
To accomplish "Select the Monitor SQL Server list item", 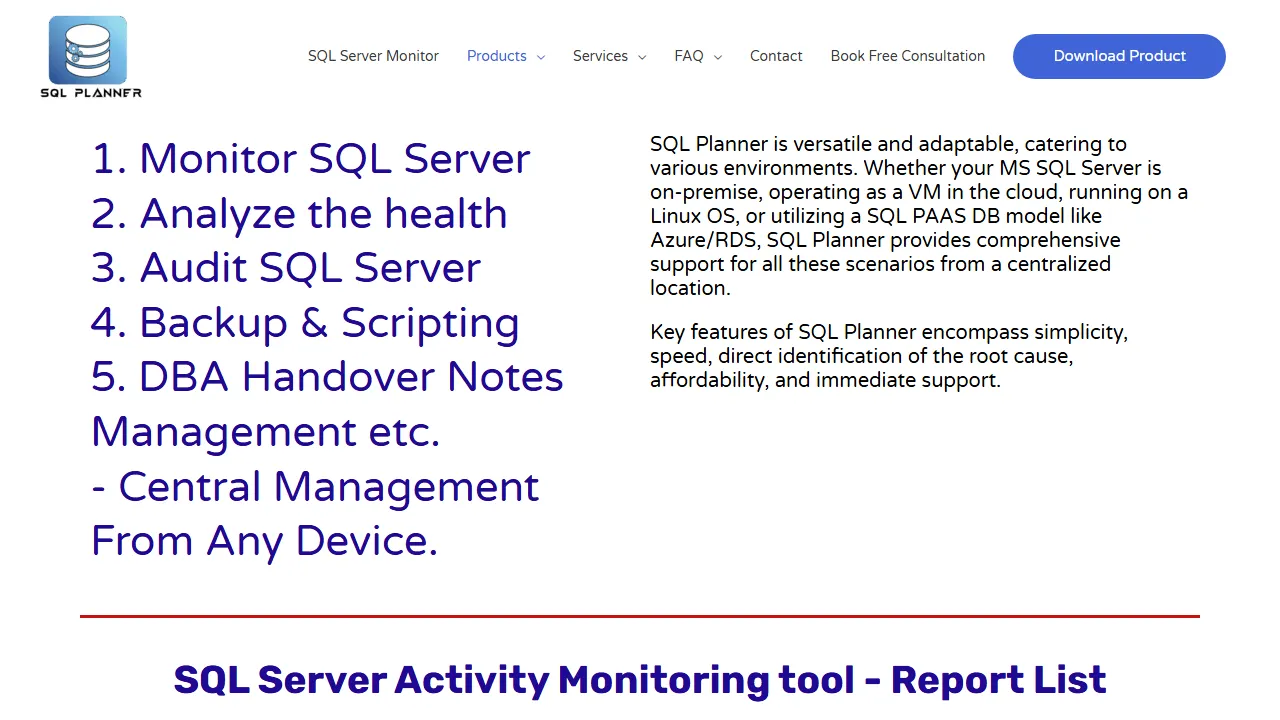I will click(x=311, y=158).
